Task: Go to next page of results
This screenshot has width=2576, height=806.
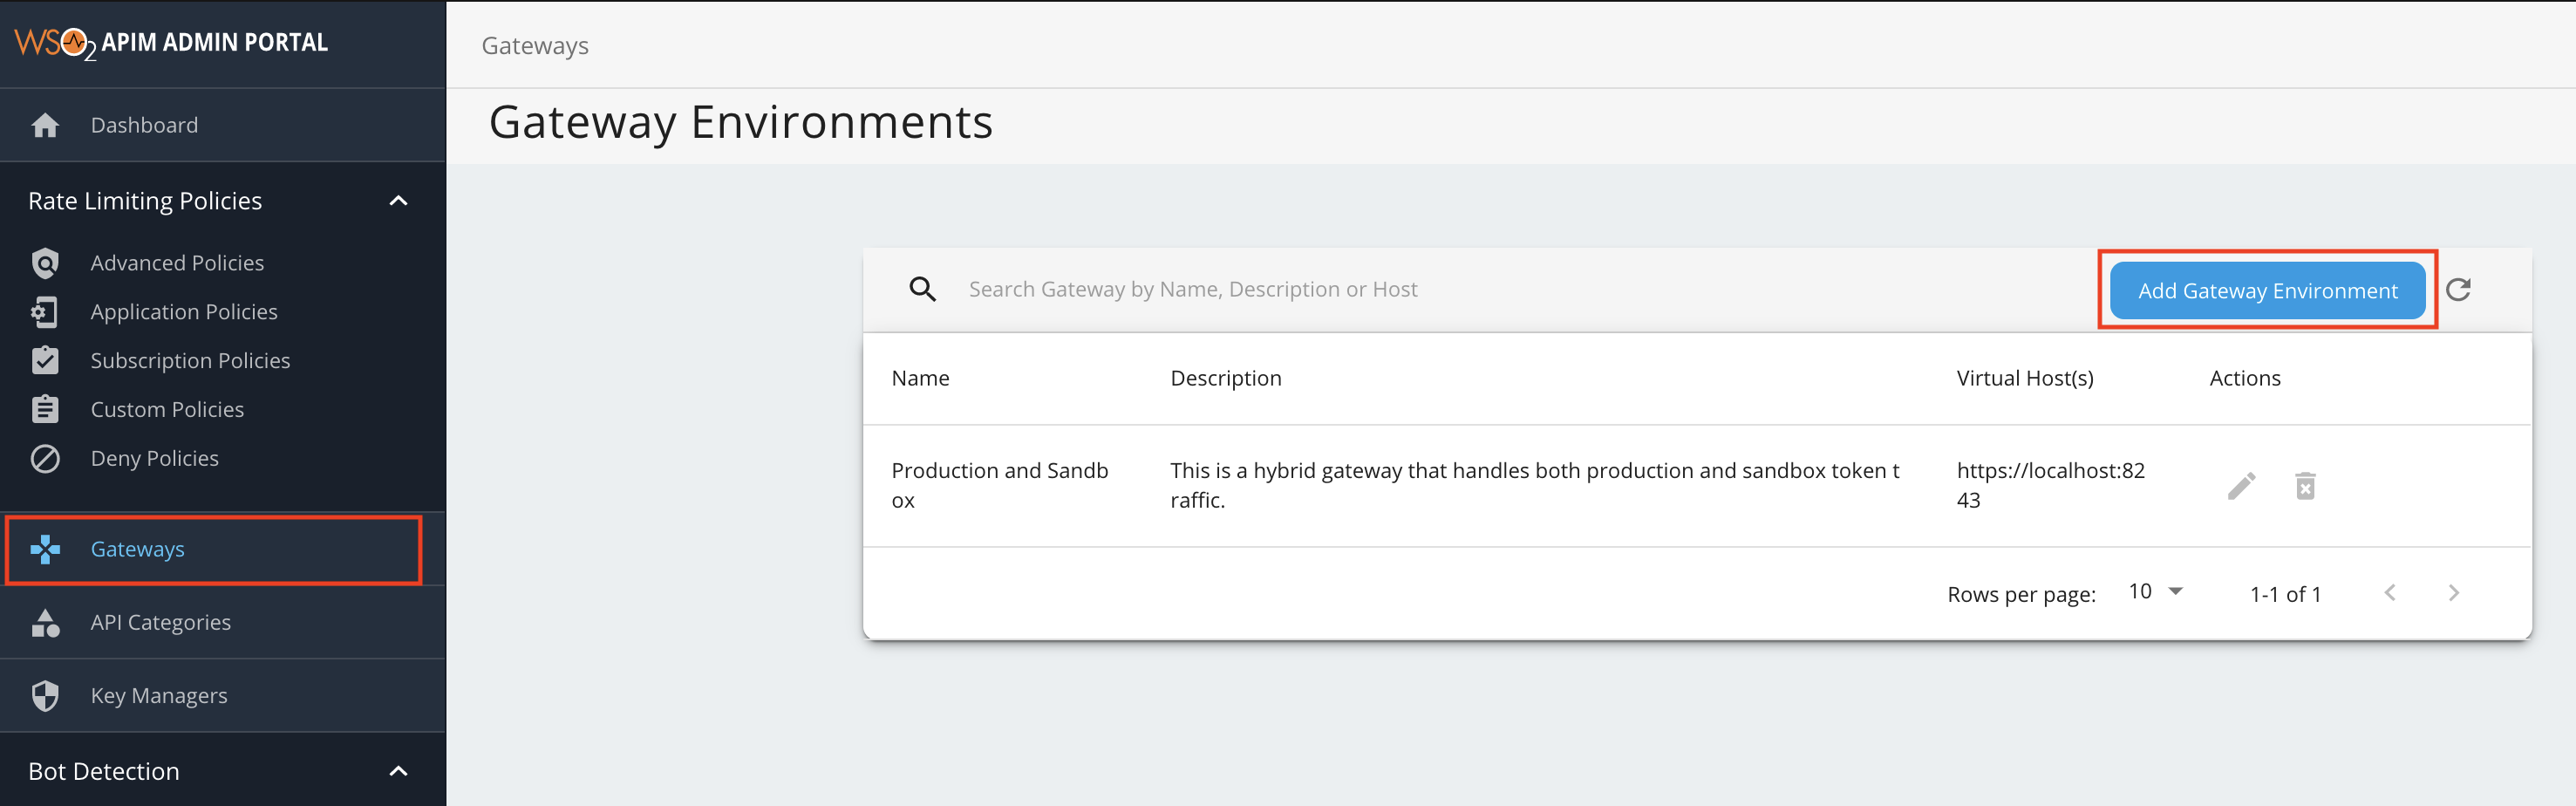Action: click(2453, 593)
